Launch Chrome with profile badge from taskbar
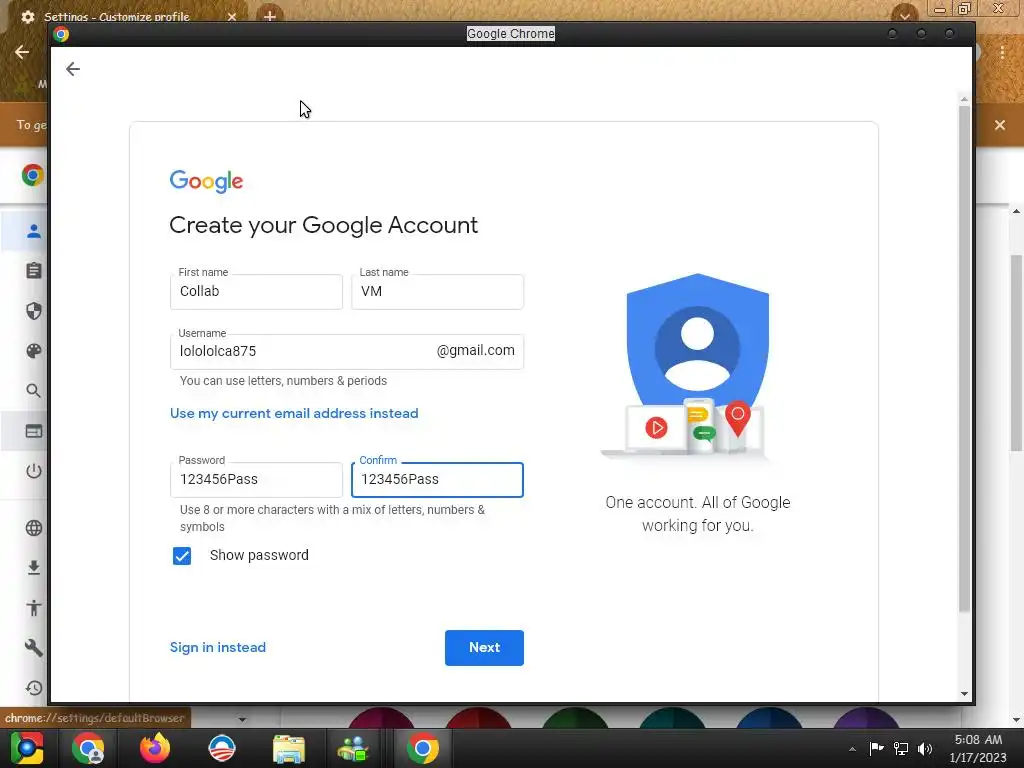 [88, 748]
